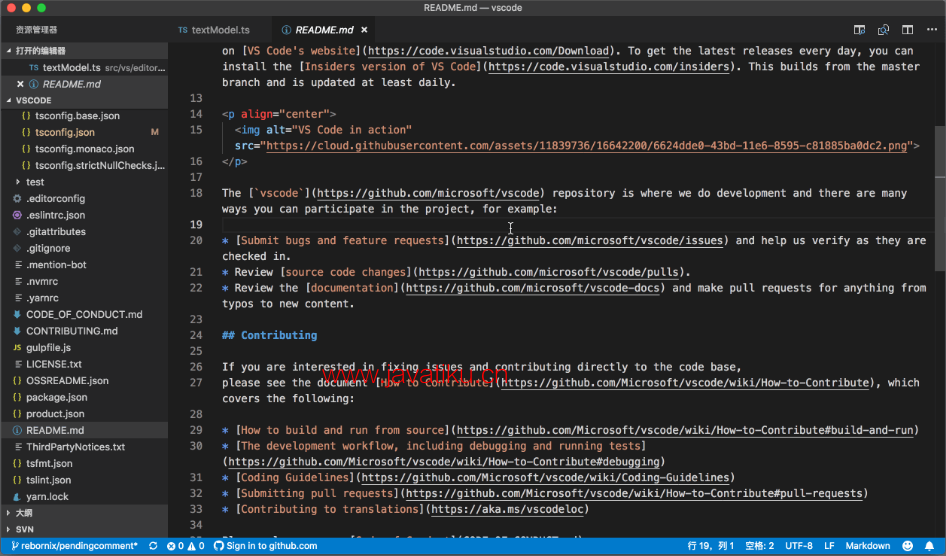Open .nvmrc file
This screenshot has height=556, width=946.
(x=84, y=281)
